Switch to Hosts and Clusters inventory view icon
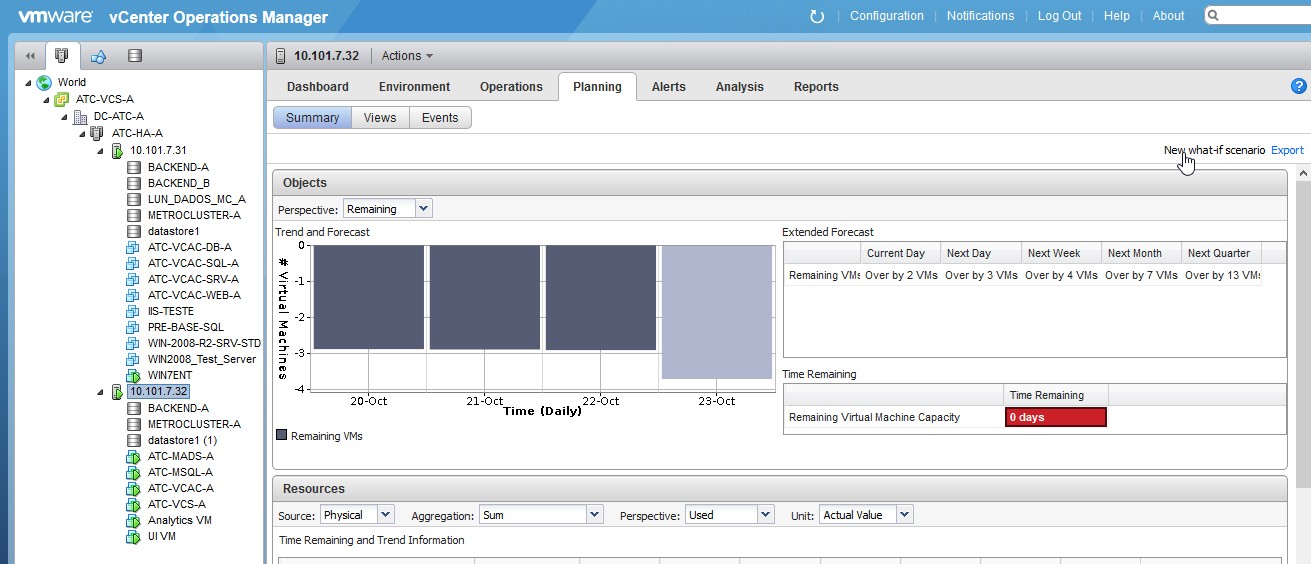This screenshot has width=1311, height=564. click(x=62, y=56)
